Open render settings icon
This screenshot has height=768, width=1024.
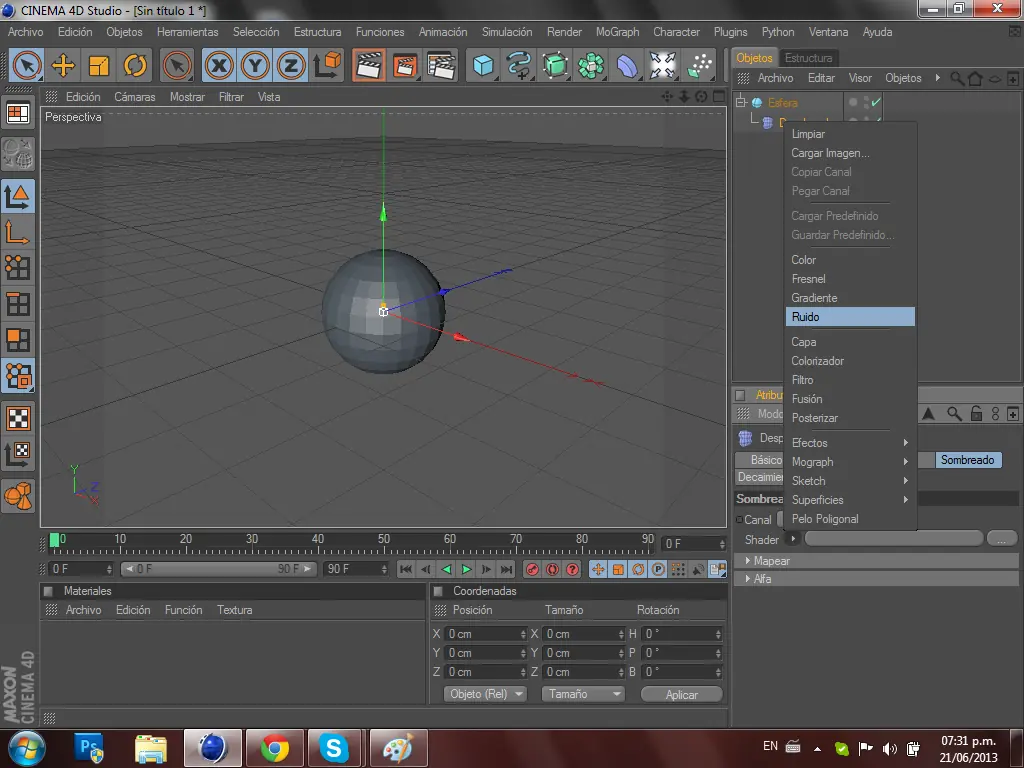[x=441, y=65]
